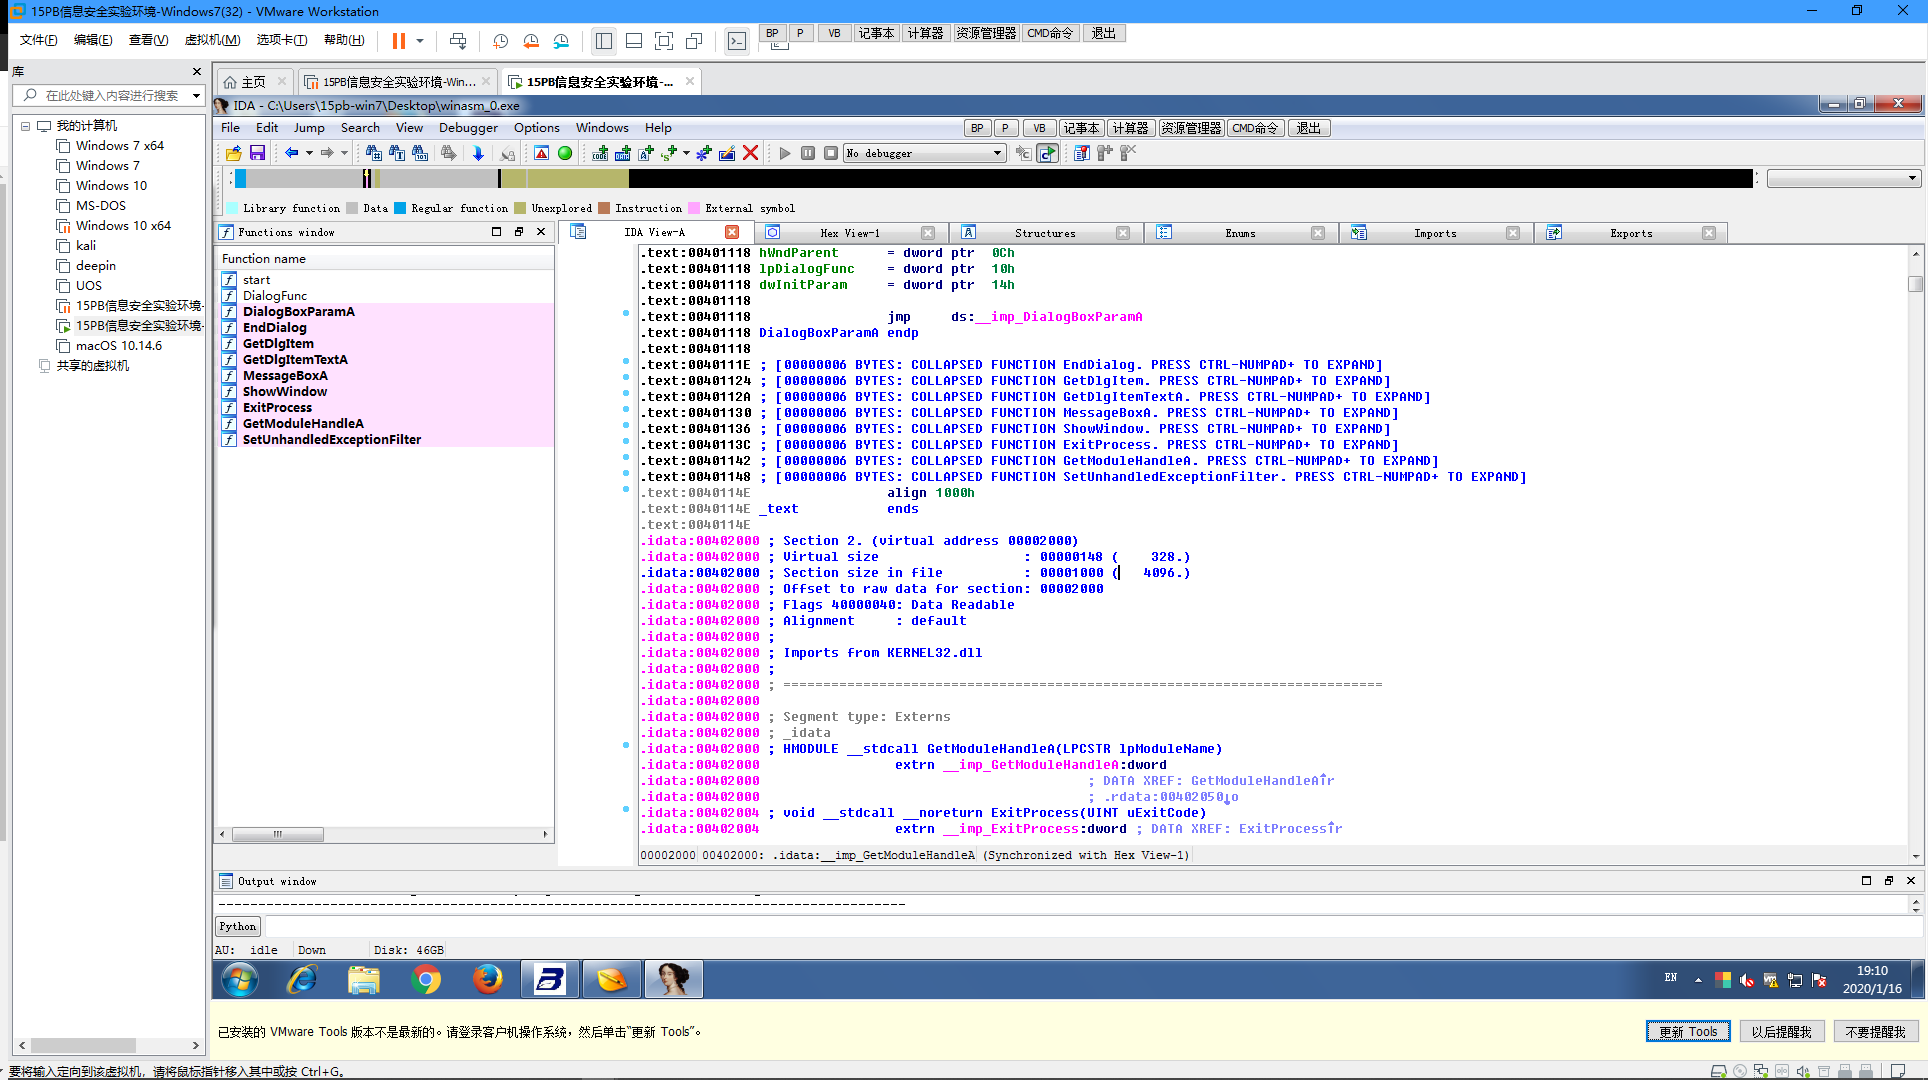Open Internet Explorer from guest taskbar
1928x1080 pixels.
302,979
